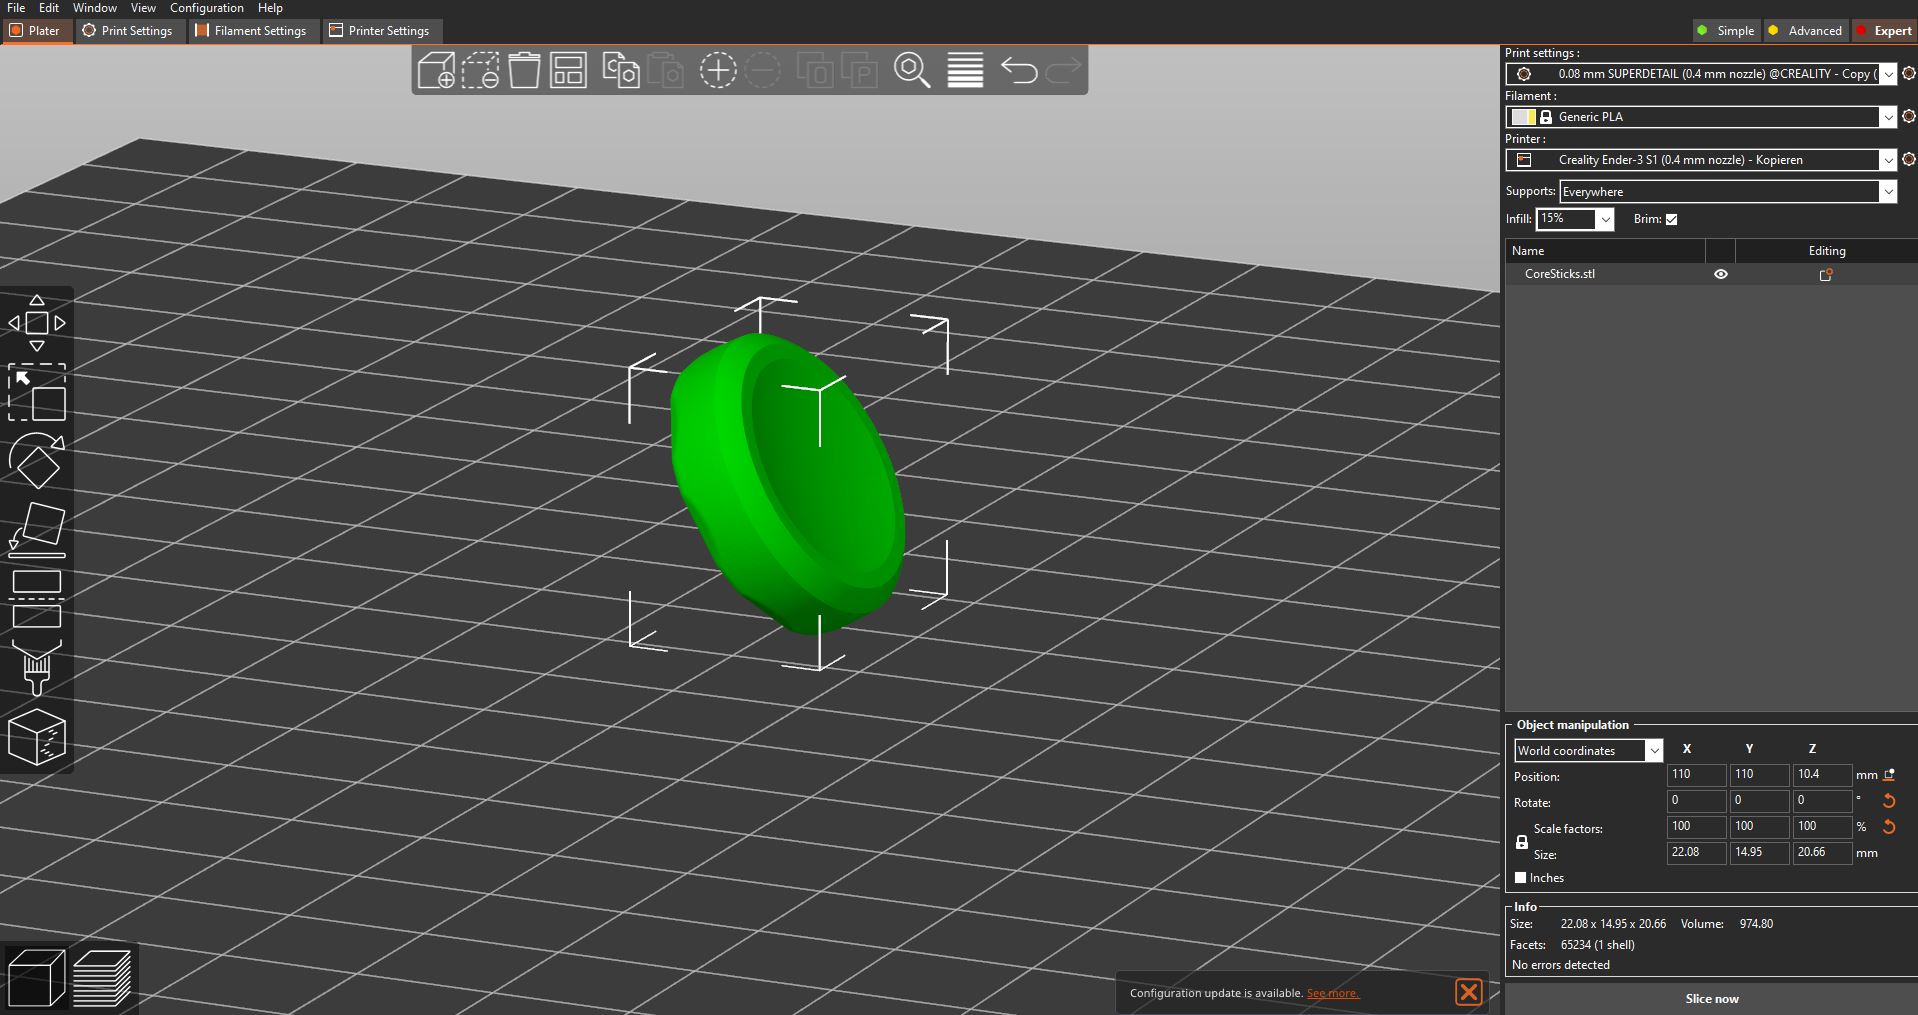Click the Remove instance minus icon

pos(763,70)
